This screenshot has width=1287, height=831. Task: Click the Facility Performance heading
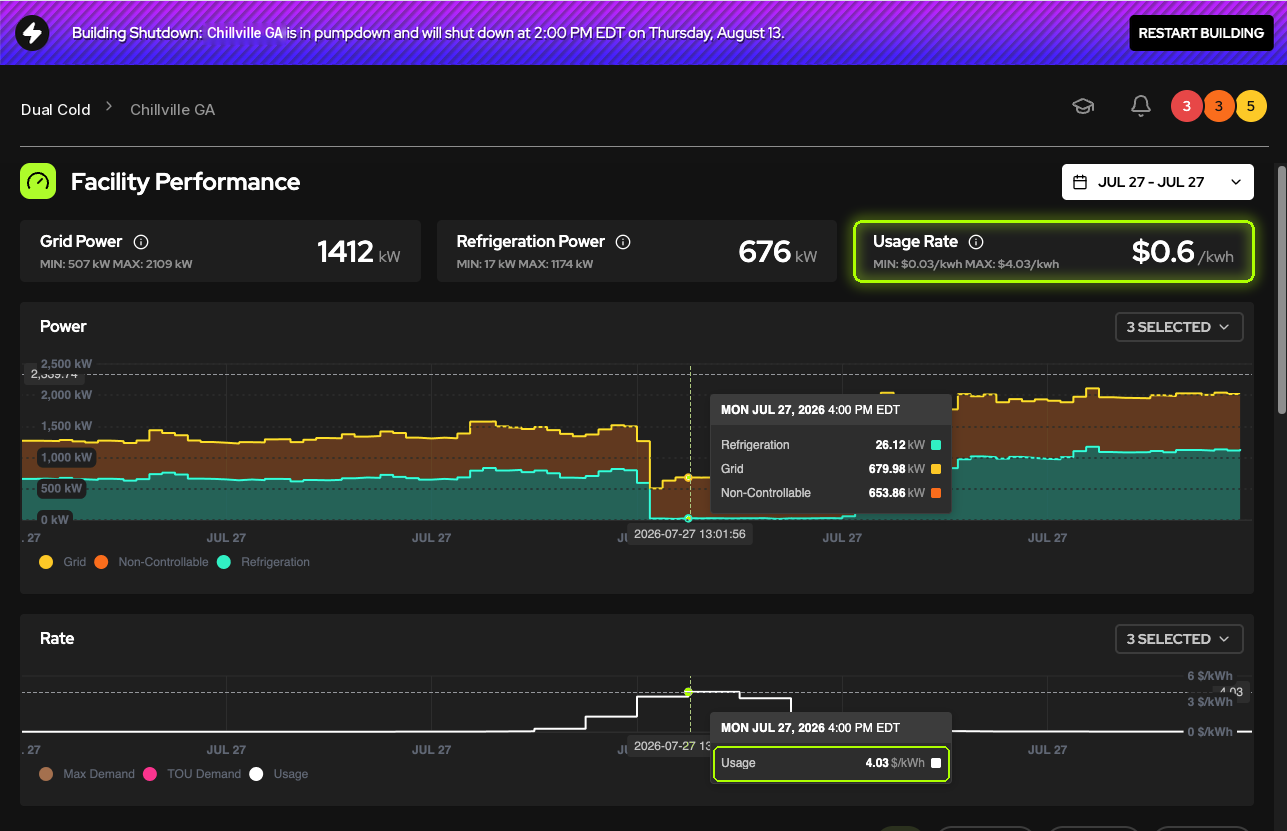pyautogui.click(x=185, y=182)
